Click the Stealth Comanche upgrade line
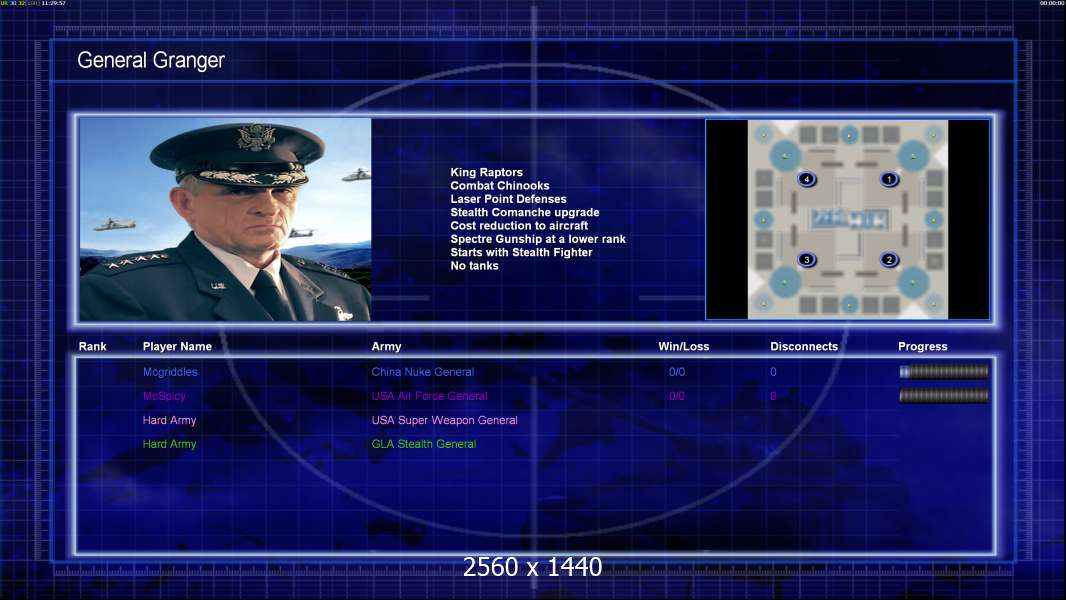The height and width of the screenshot is (600, 1066). (x=524, y=213)
